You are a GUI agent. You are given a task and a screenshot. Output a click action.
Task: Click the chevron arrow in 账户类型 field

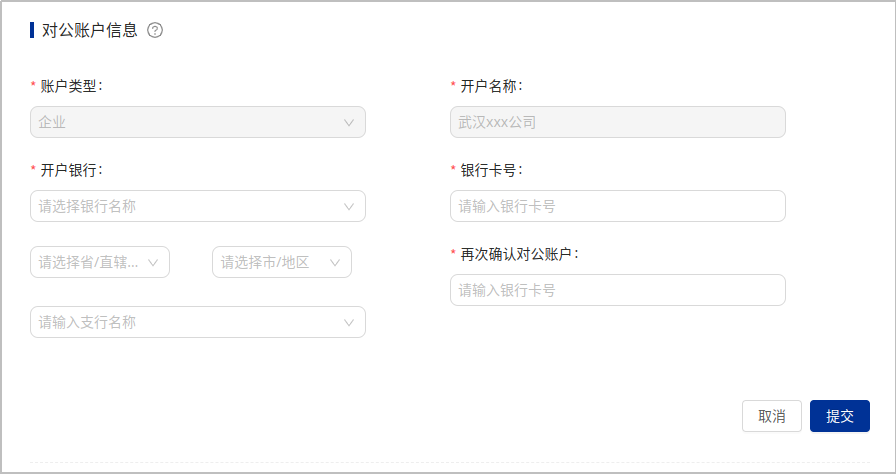pos(349,123)
